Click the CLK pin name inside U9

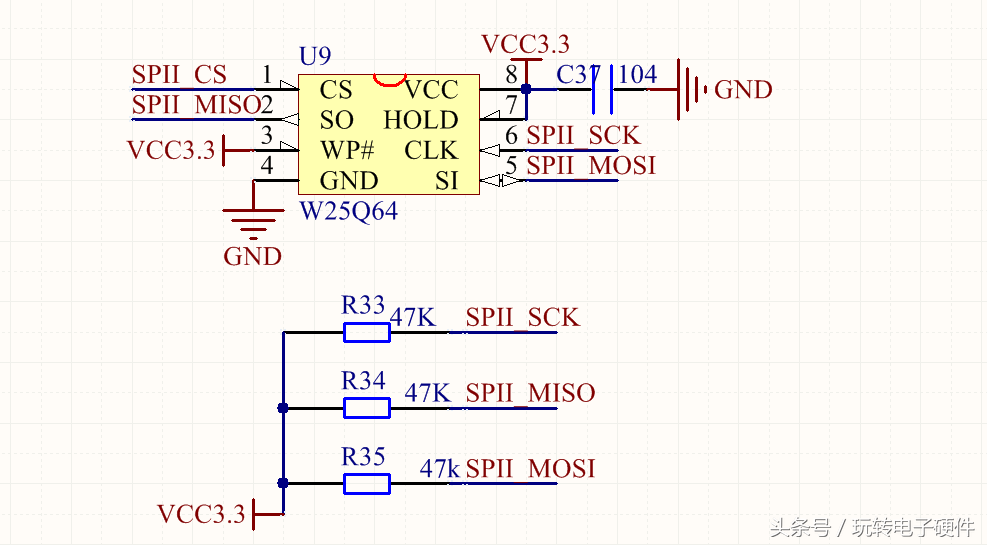(431, 150)
